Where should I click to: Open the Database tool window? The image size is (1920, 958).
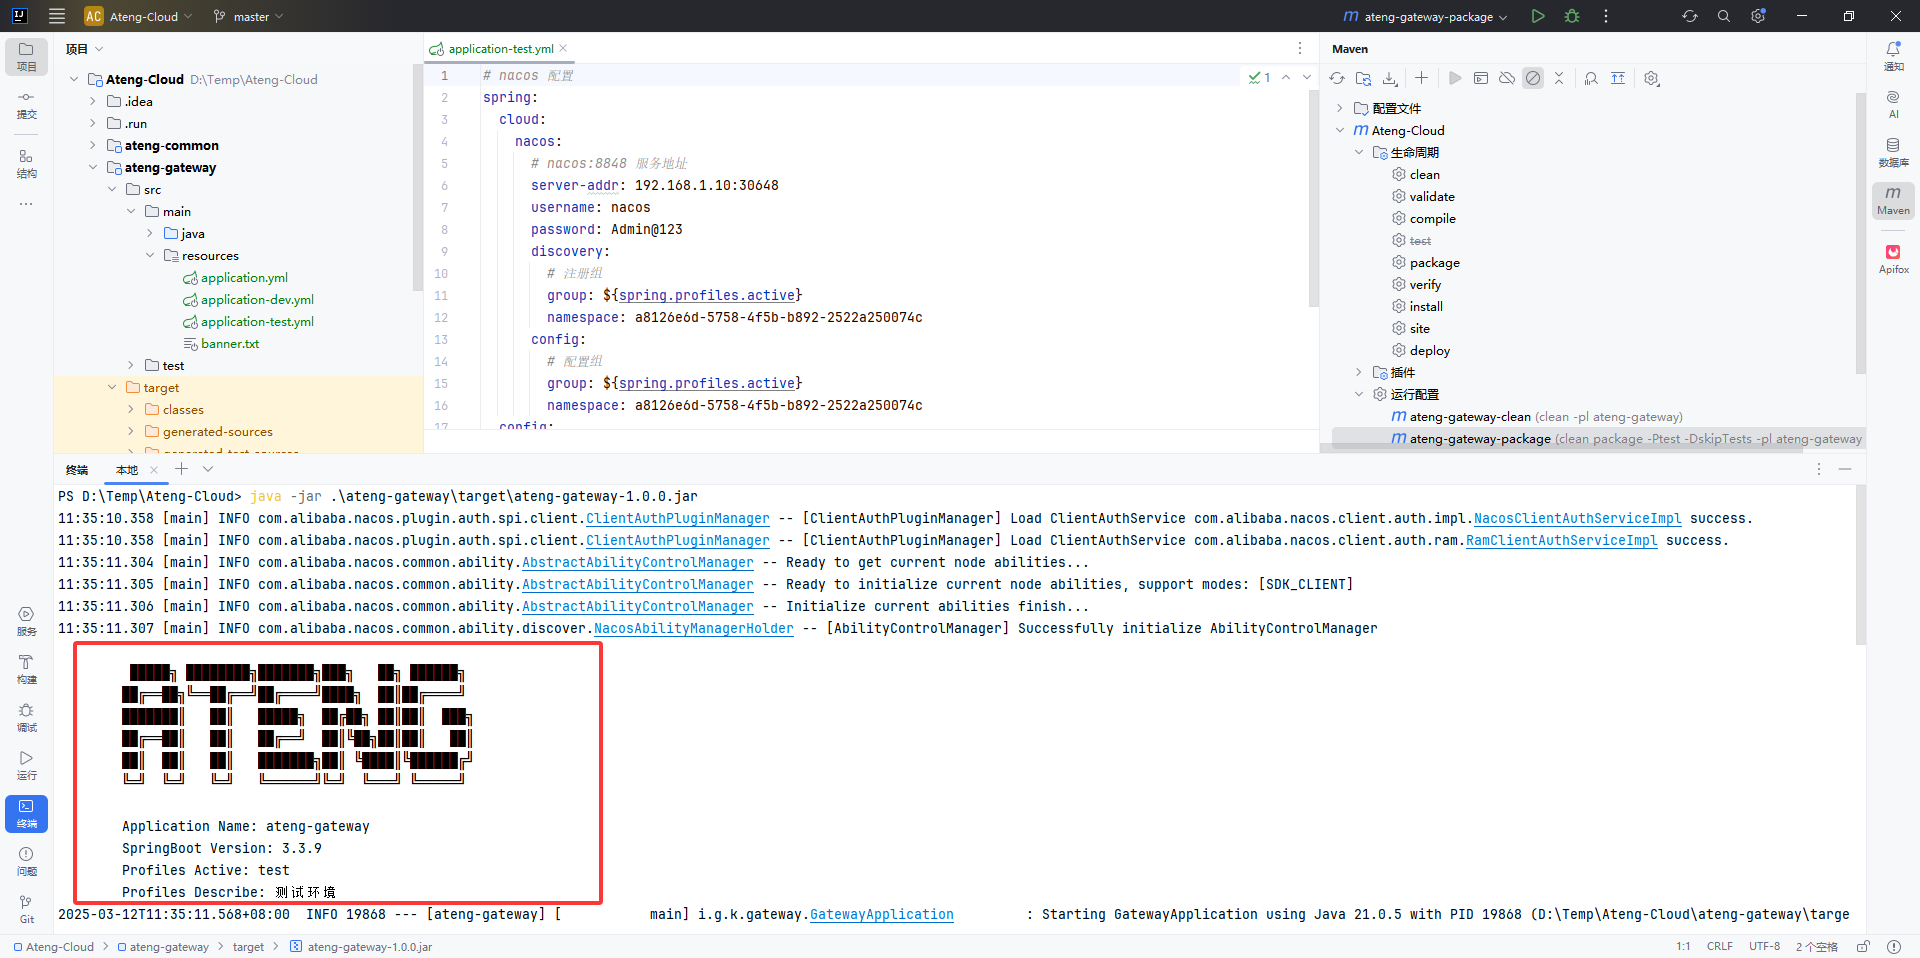pos(1893,152)
